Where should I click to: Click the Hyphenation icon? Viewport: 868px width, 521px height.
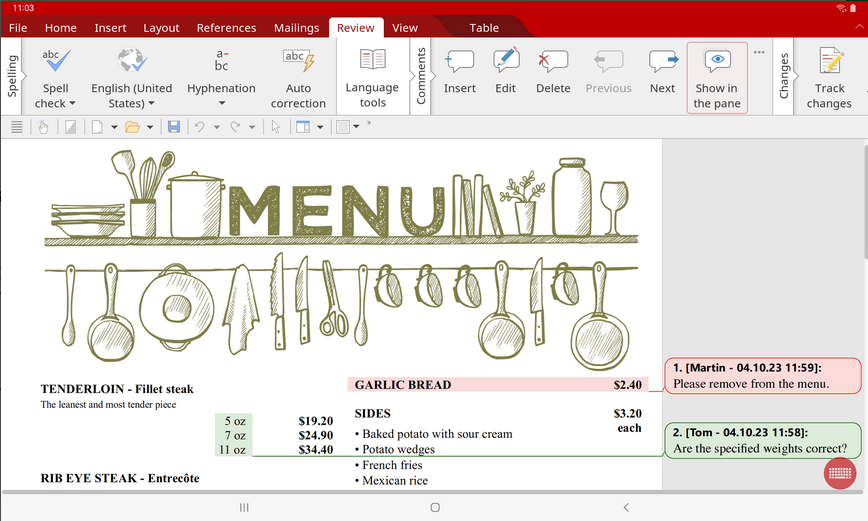tap(221, 61)
